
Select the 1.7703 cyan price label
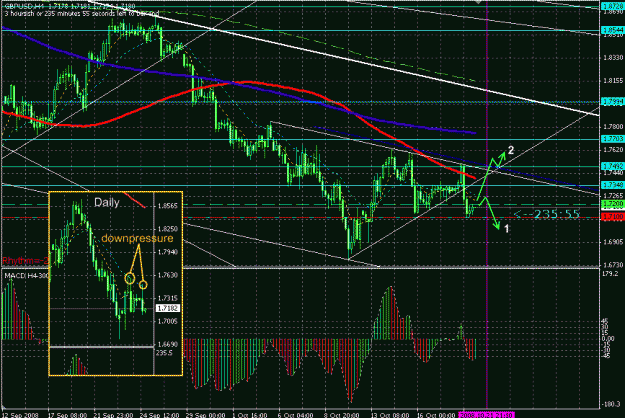click(x=613, y=139)
